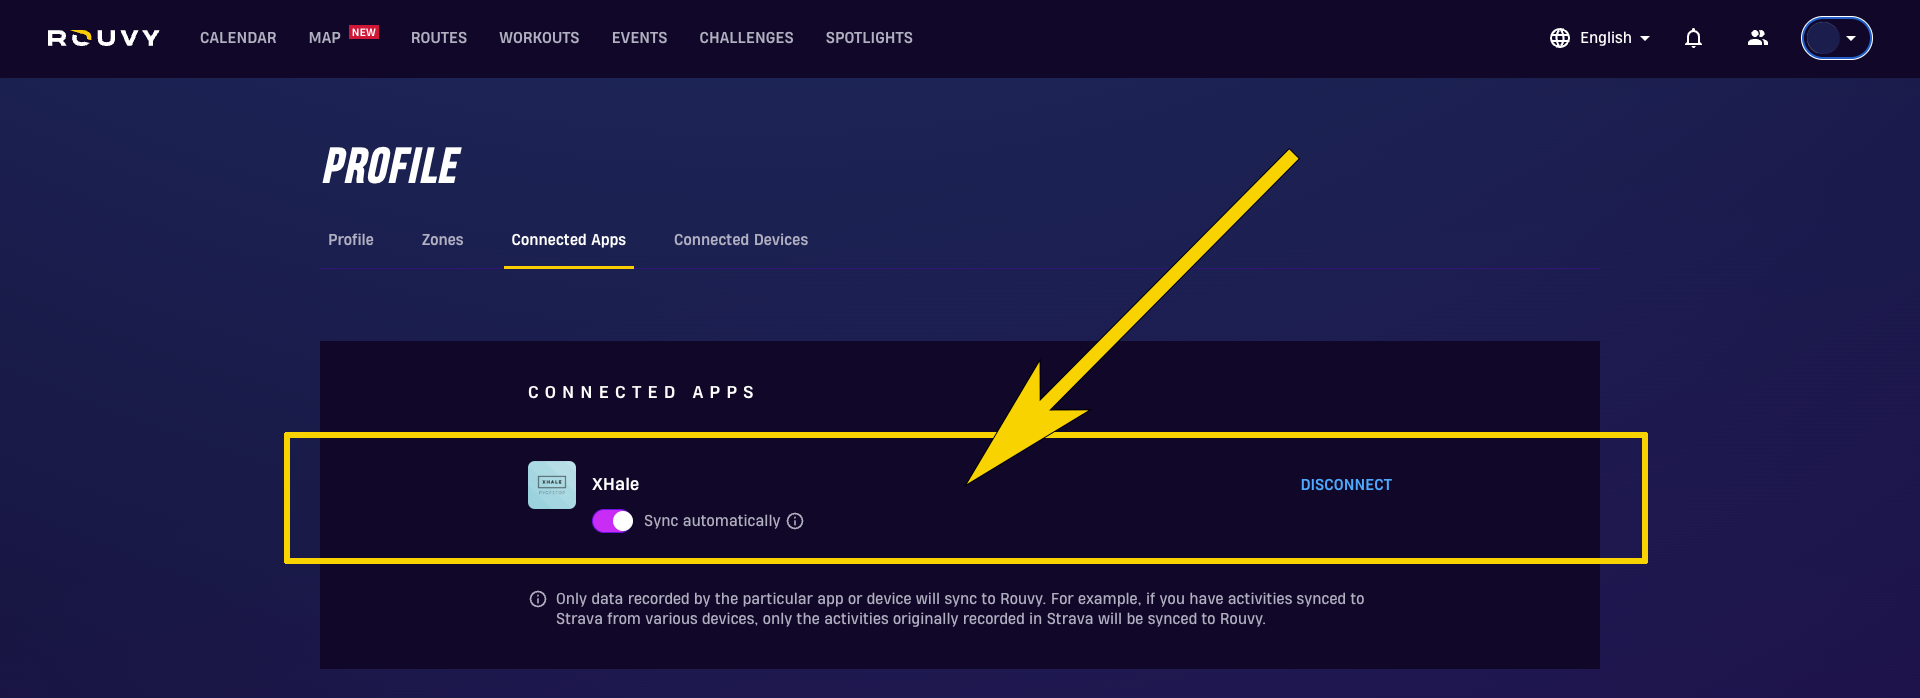Open the friends people icon
The width and height of the screenshot is (1920, 698).
coord(1758,38)
